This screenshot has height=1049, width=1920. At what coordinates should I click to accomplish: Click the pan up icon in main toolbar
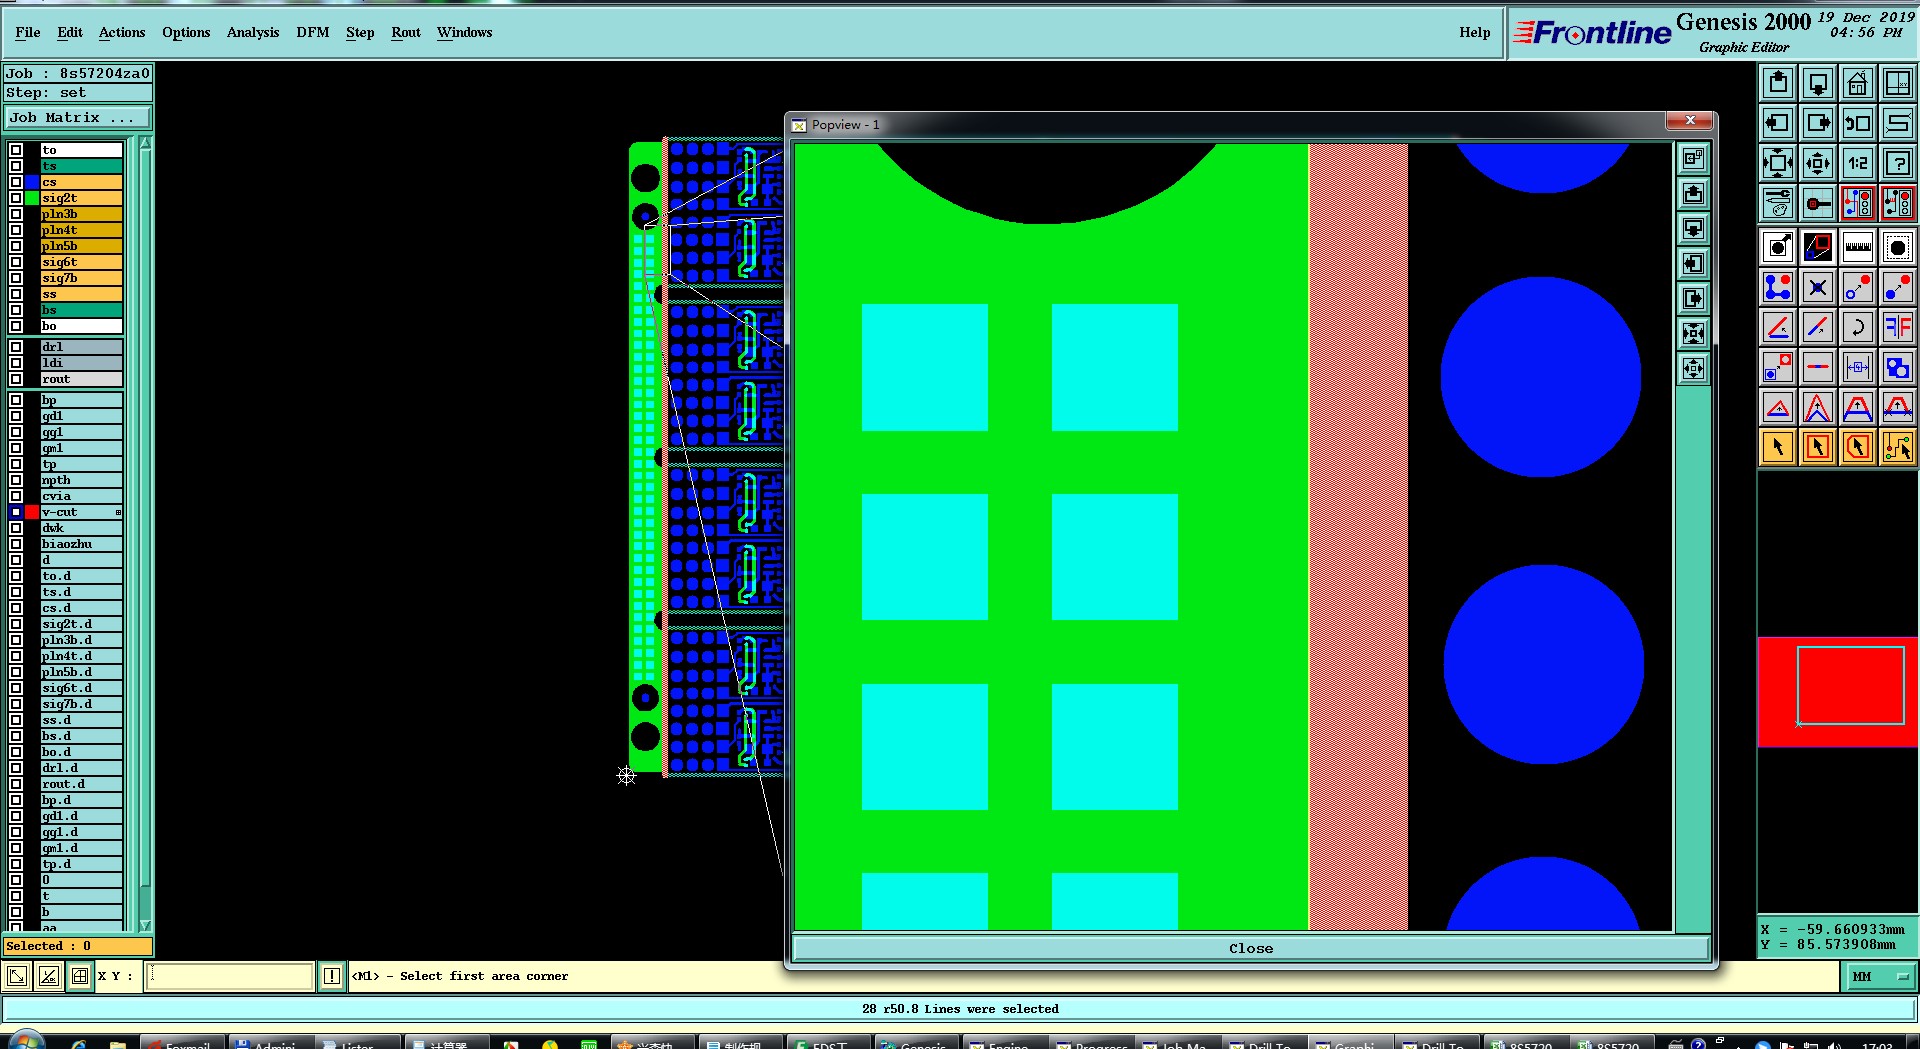(x=1778, y=83)
